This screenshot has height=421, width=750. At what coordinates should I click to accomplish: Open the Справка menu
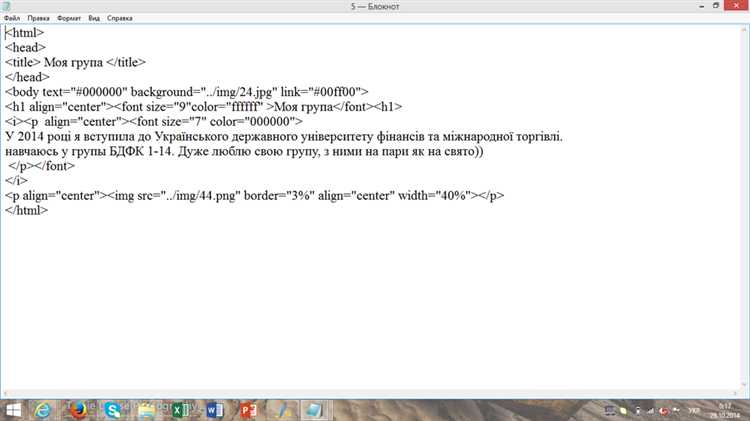[x=120, y=18]
